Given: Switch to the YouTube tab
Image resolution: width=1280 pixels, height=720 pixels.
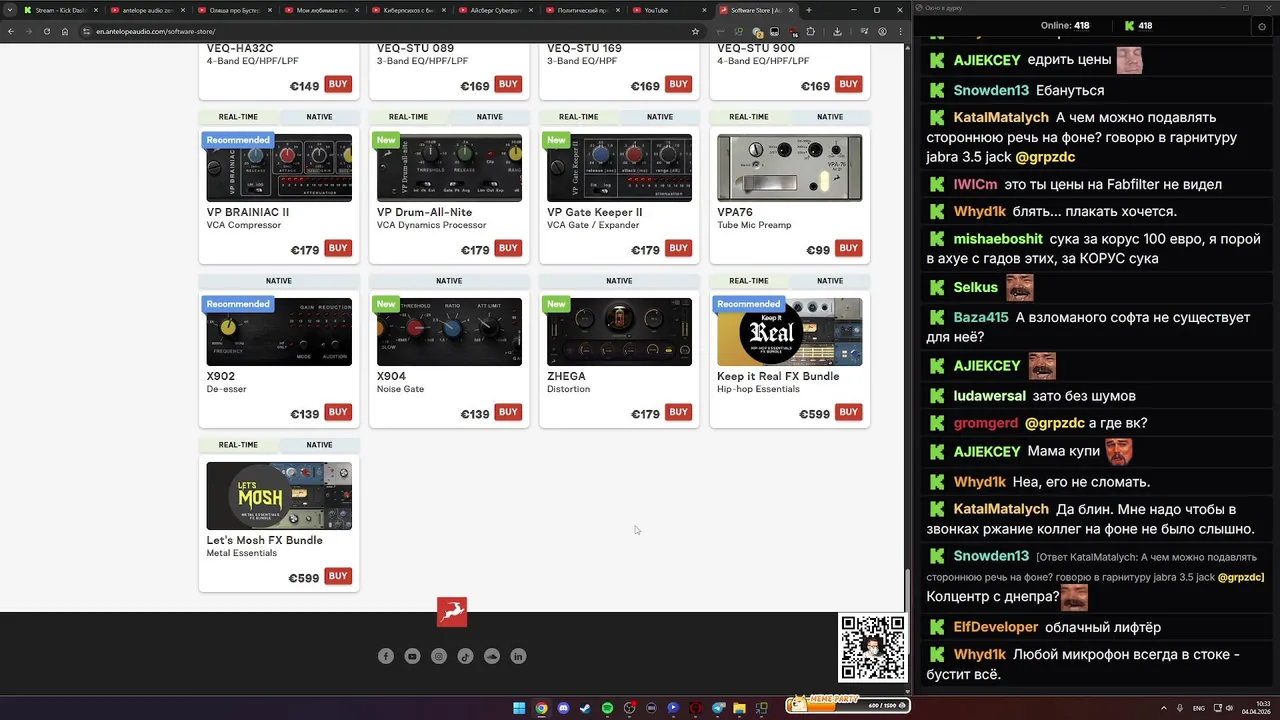Looking at the screenshot, I should coord(669,10).
